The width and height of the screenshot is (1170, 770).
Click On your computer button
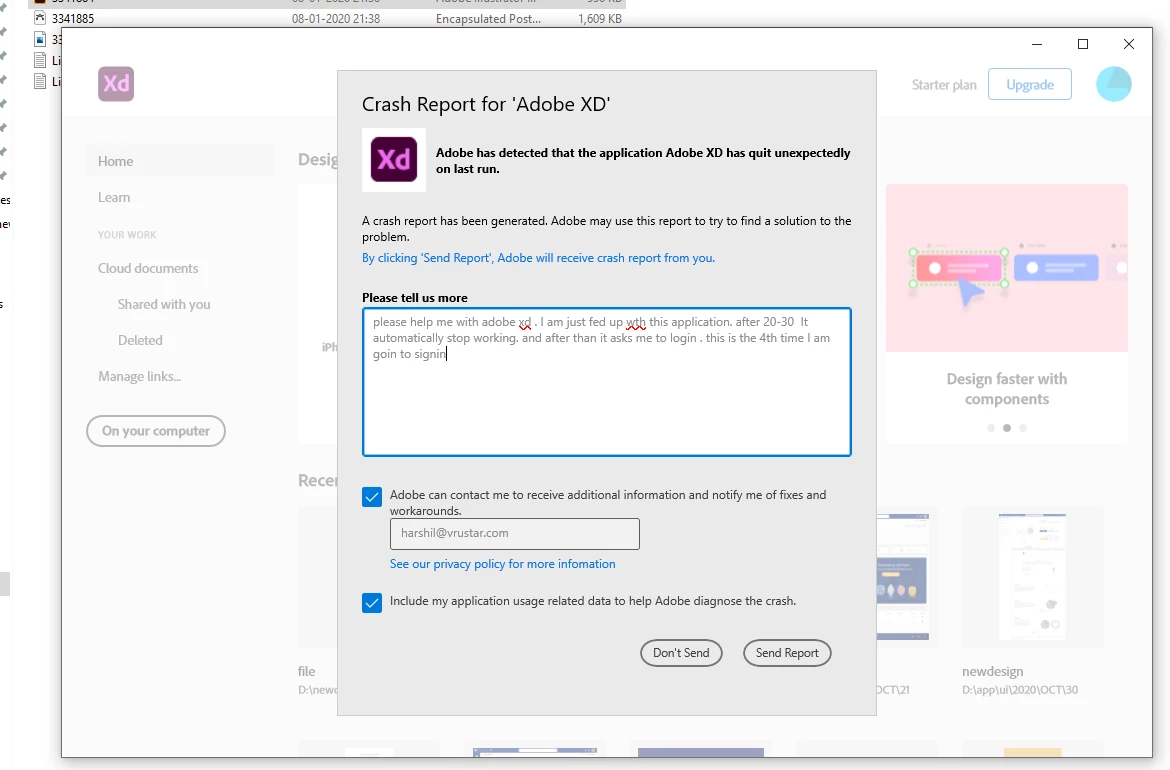tap(156, 431)
